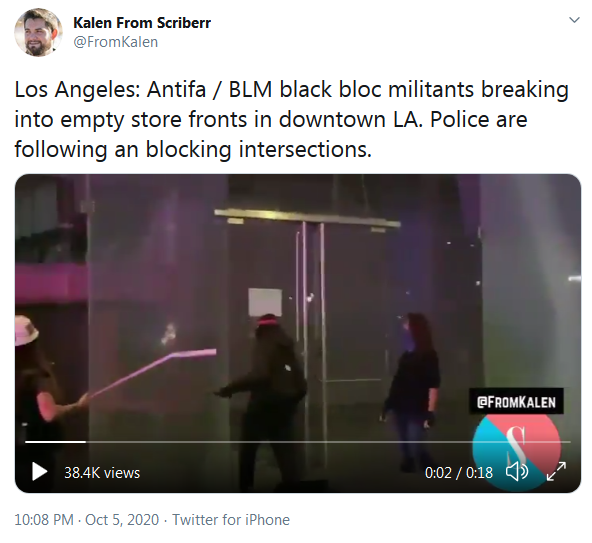Click the 38.4K views counter
592x543 pixels.
pyautogui.click(x=102, y=473)
